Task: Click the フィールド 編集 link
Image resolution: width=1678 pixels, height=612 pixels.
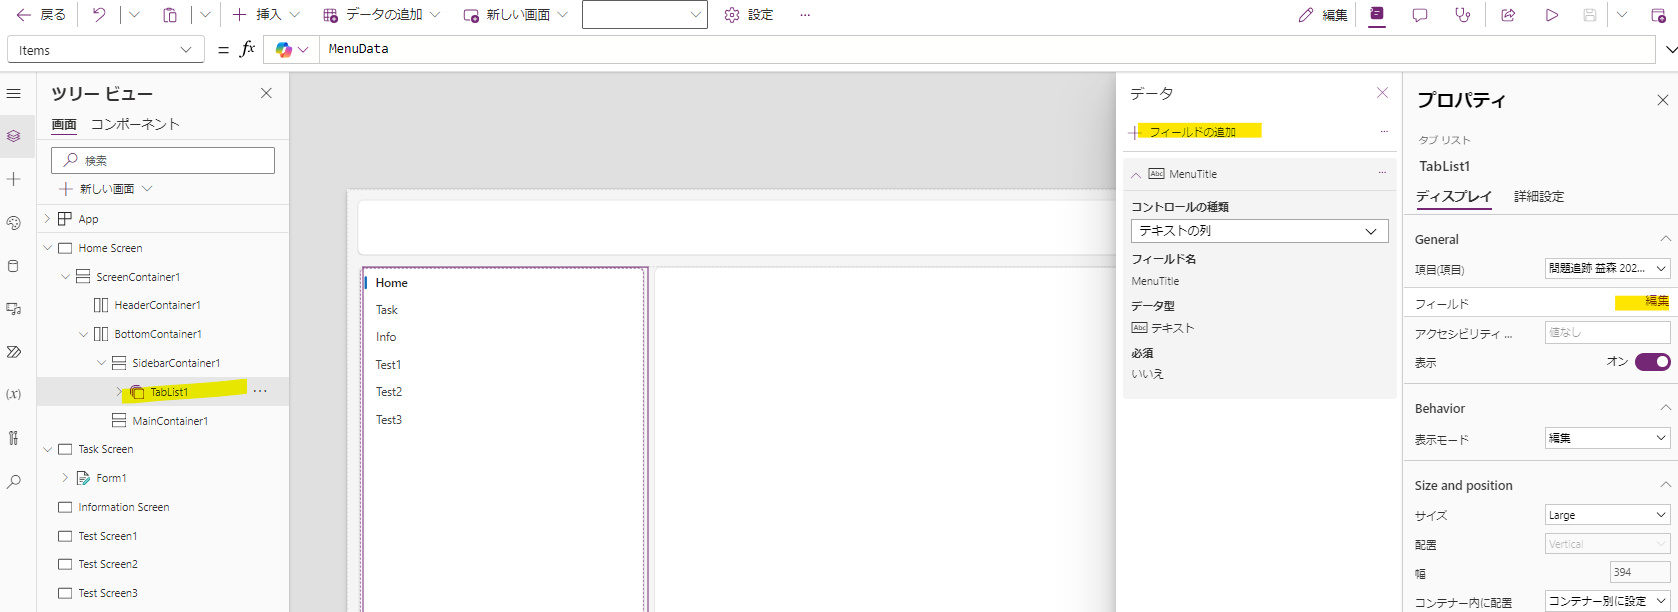Action: pyautogui.click(x=1657, y=301)
